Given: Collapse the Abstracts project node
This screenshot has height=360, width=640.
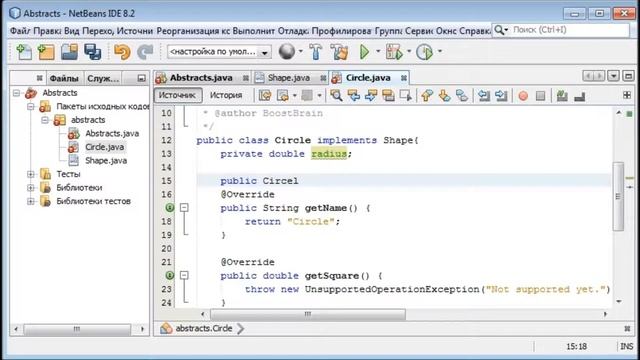Looking at the screenshot, I should tap(16, 93).
